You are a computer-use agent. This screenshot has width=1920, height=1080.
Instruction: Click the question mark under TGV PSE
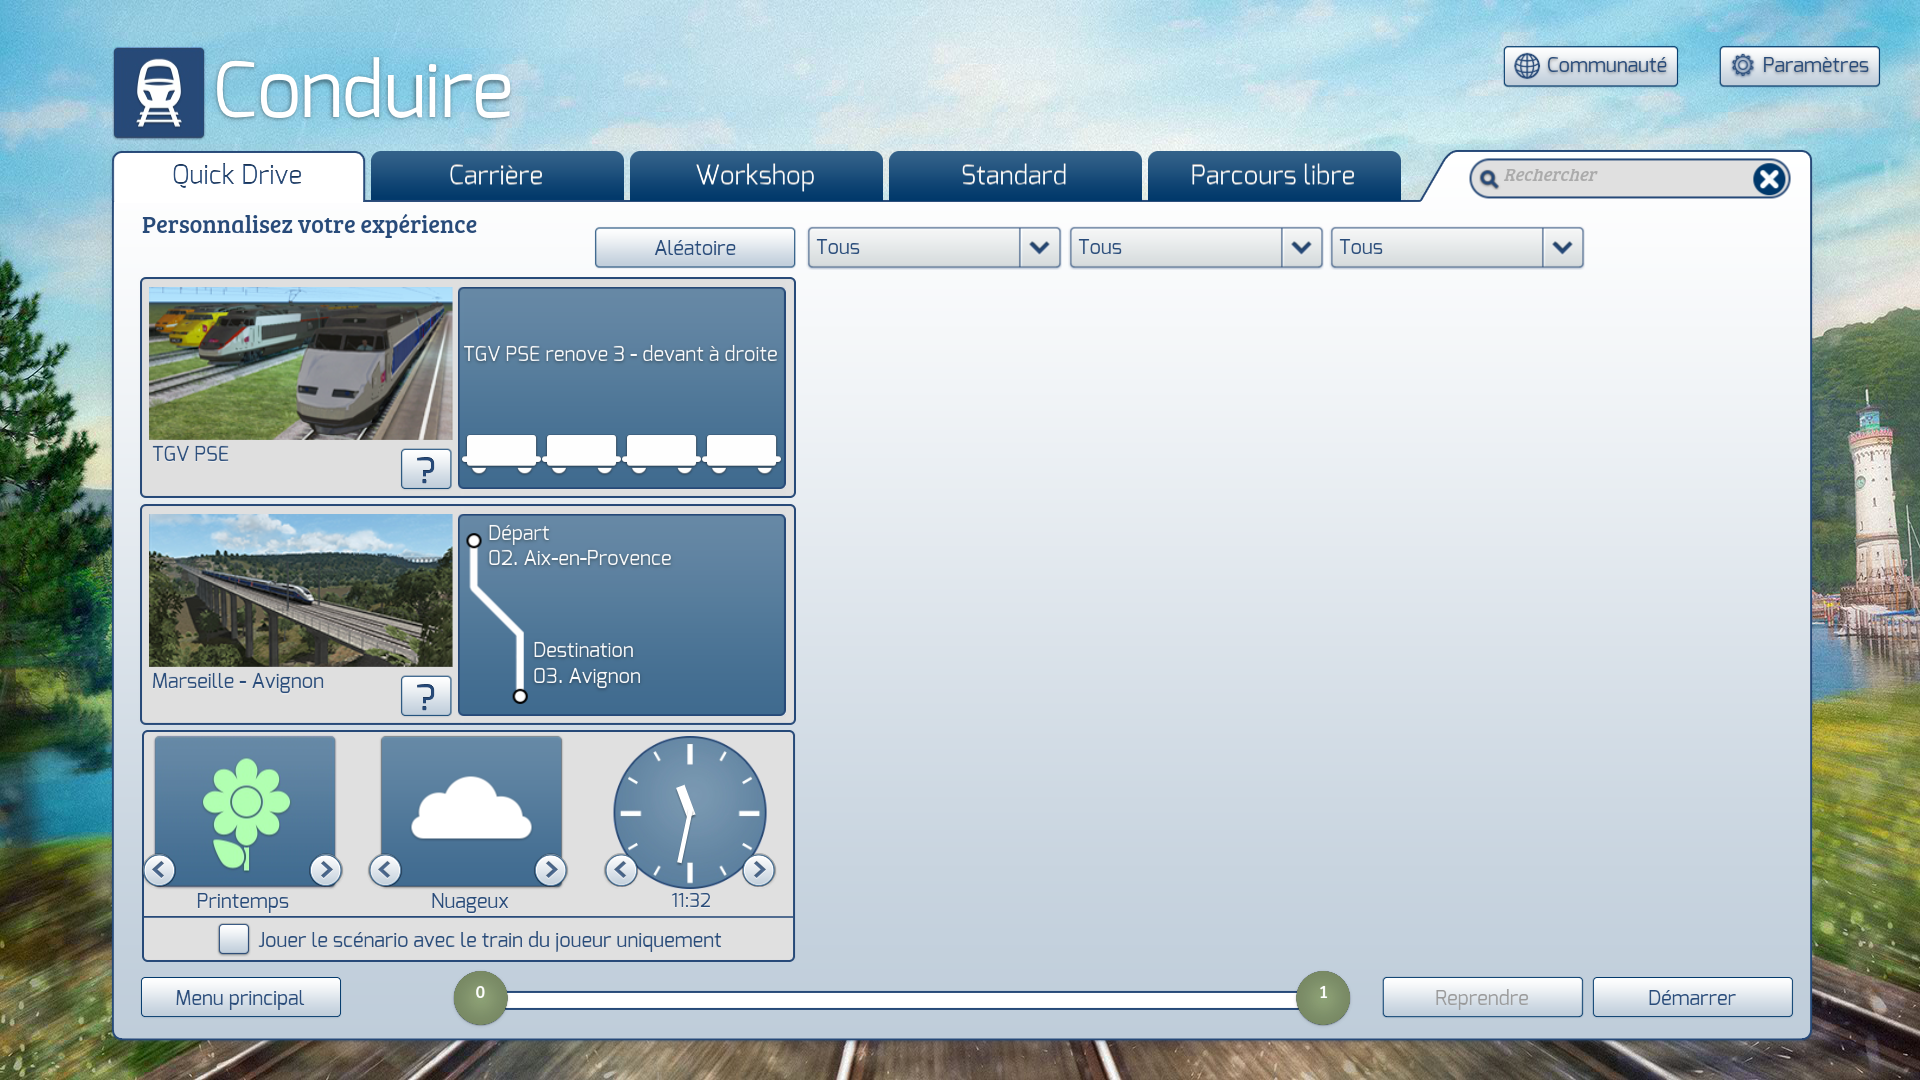pos(425,469)
